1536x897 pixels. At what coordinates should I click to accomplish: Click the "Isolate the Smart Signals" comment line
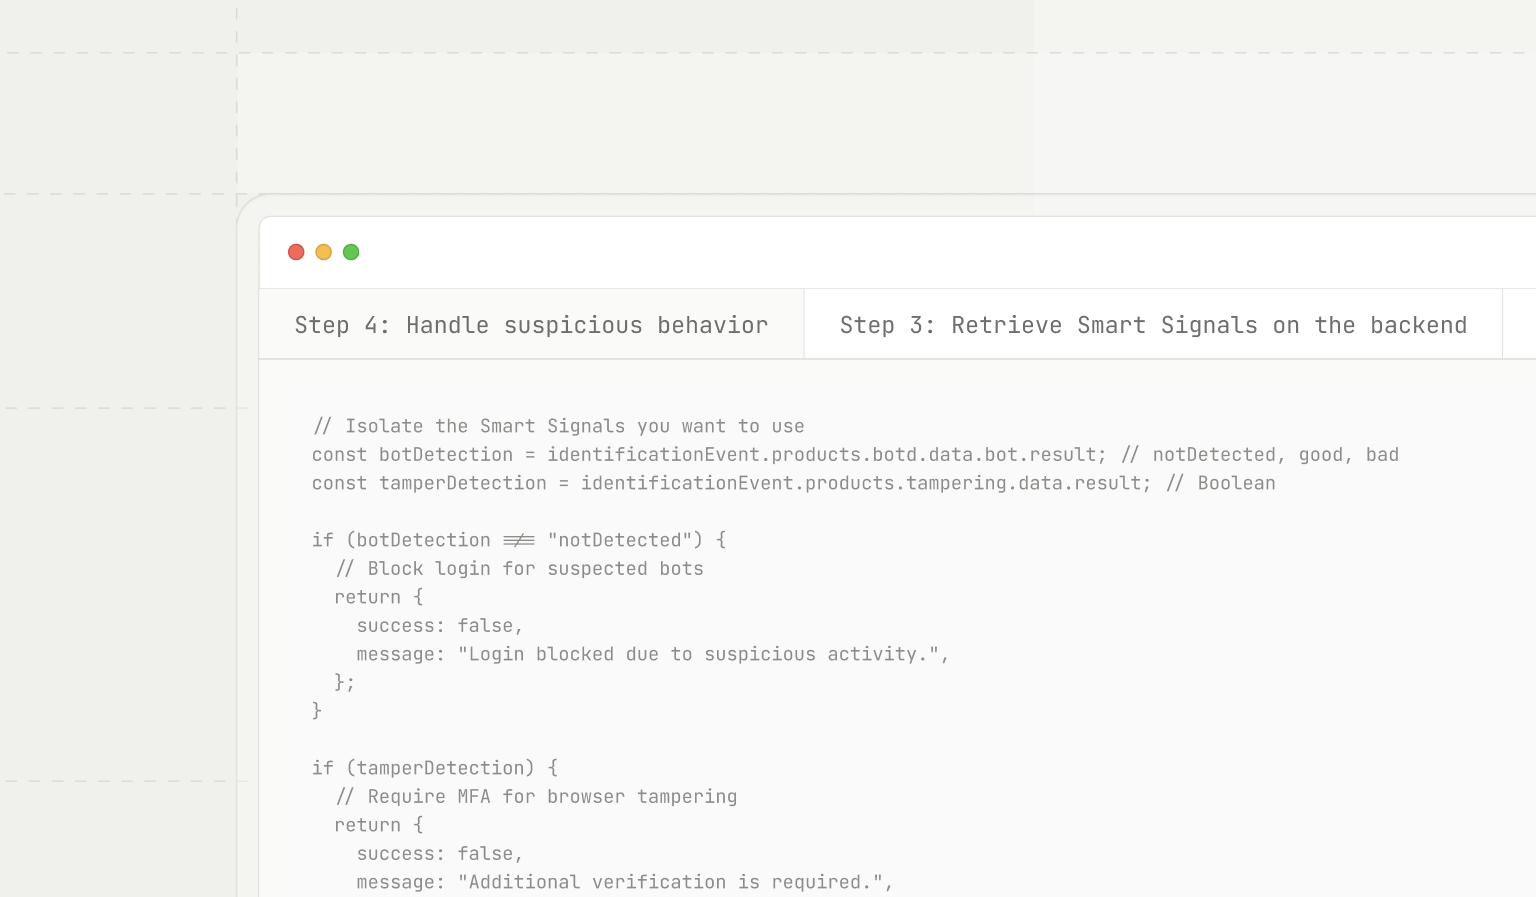click(x=558, y=426)
